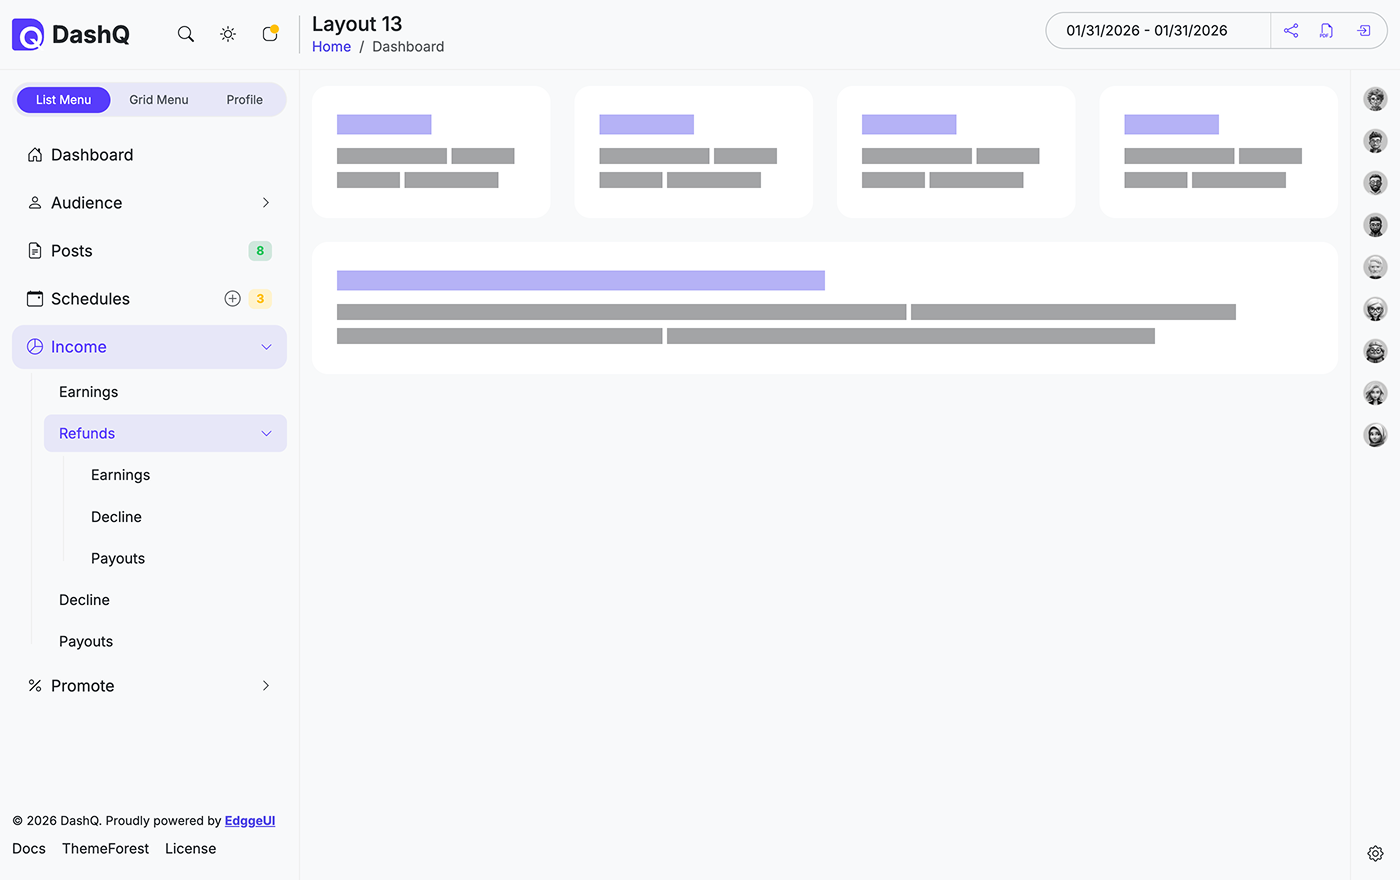1400x880 pixels.
Task: Add a new schedule with the plus icon
Action: click(232, 298)
